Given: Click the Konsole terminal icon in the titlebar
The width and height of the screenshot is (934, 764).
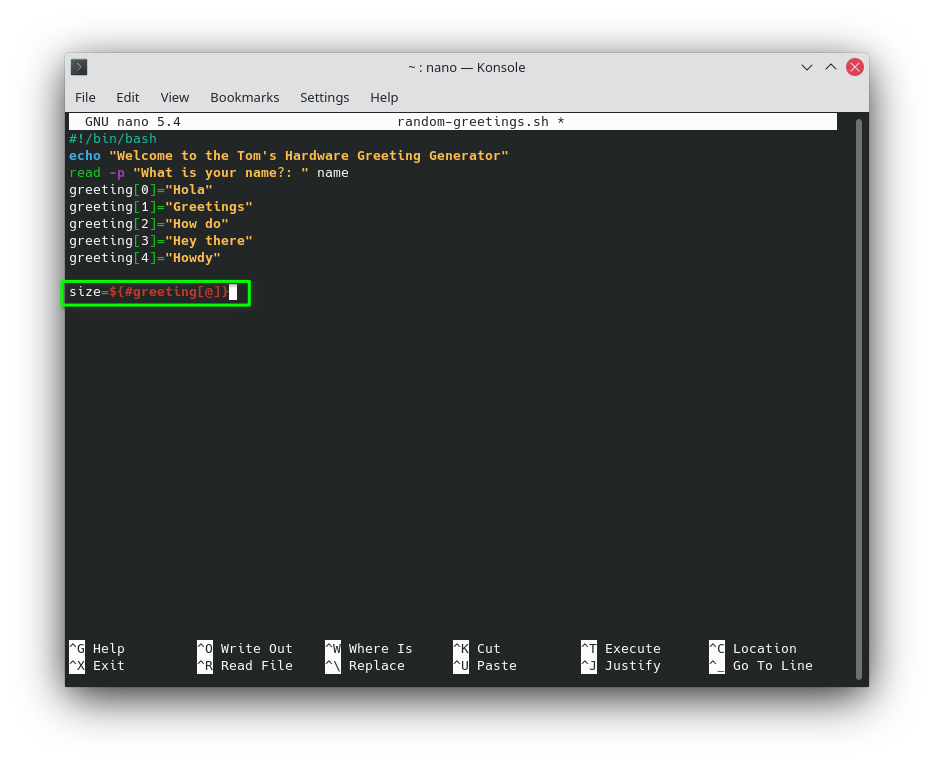Looking at the screenshot, I should click(78, 67).
